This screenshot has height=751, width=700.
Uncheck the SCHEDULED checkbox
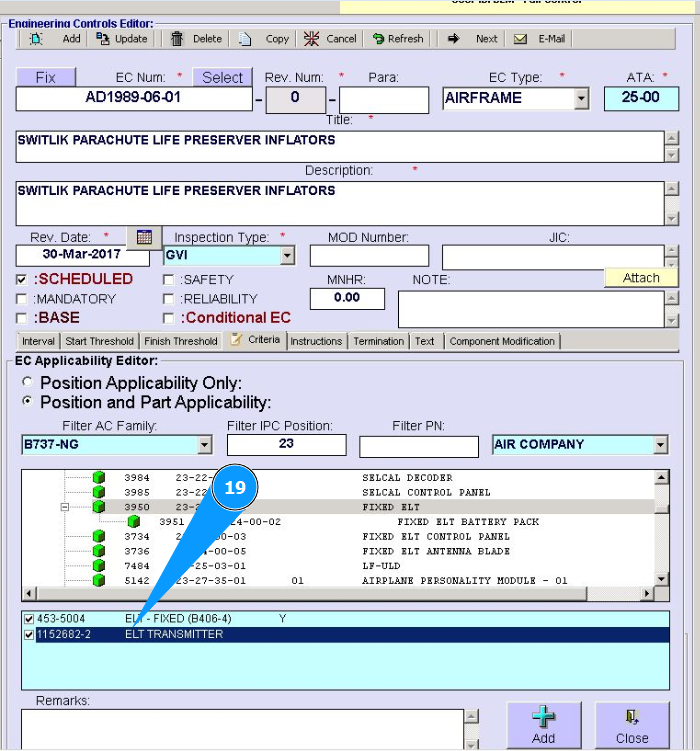point(22,280)
